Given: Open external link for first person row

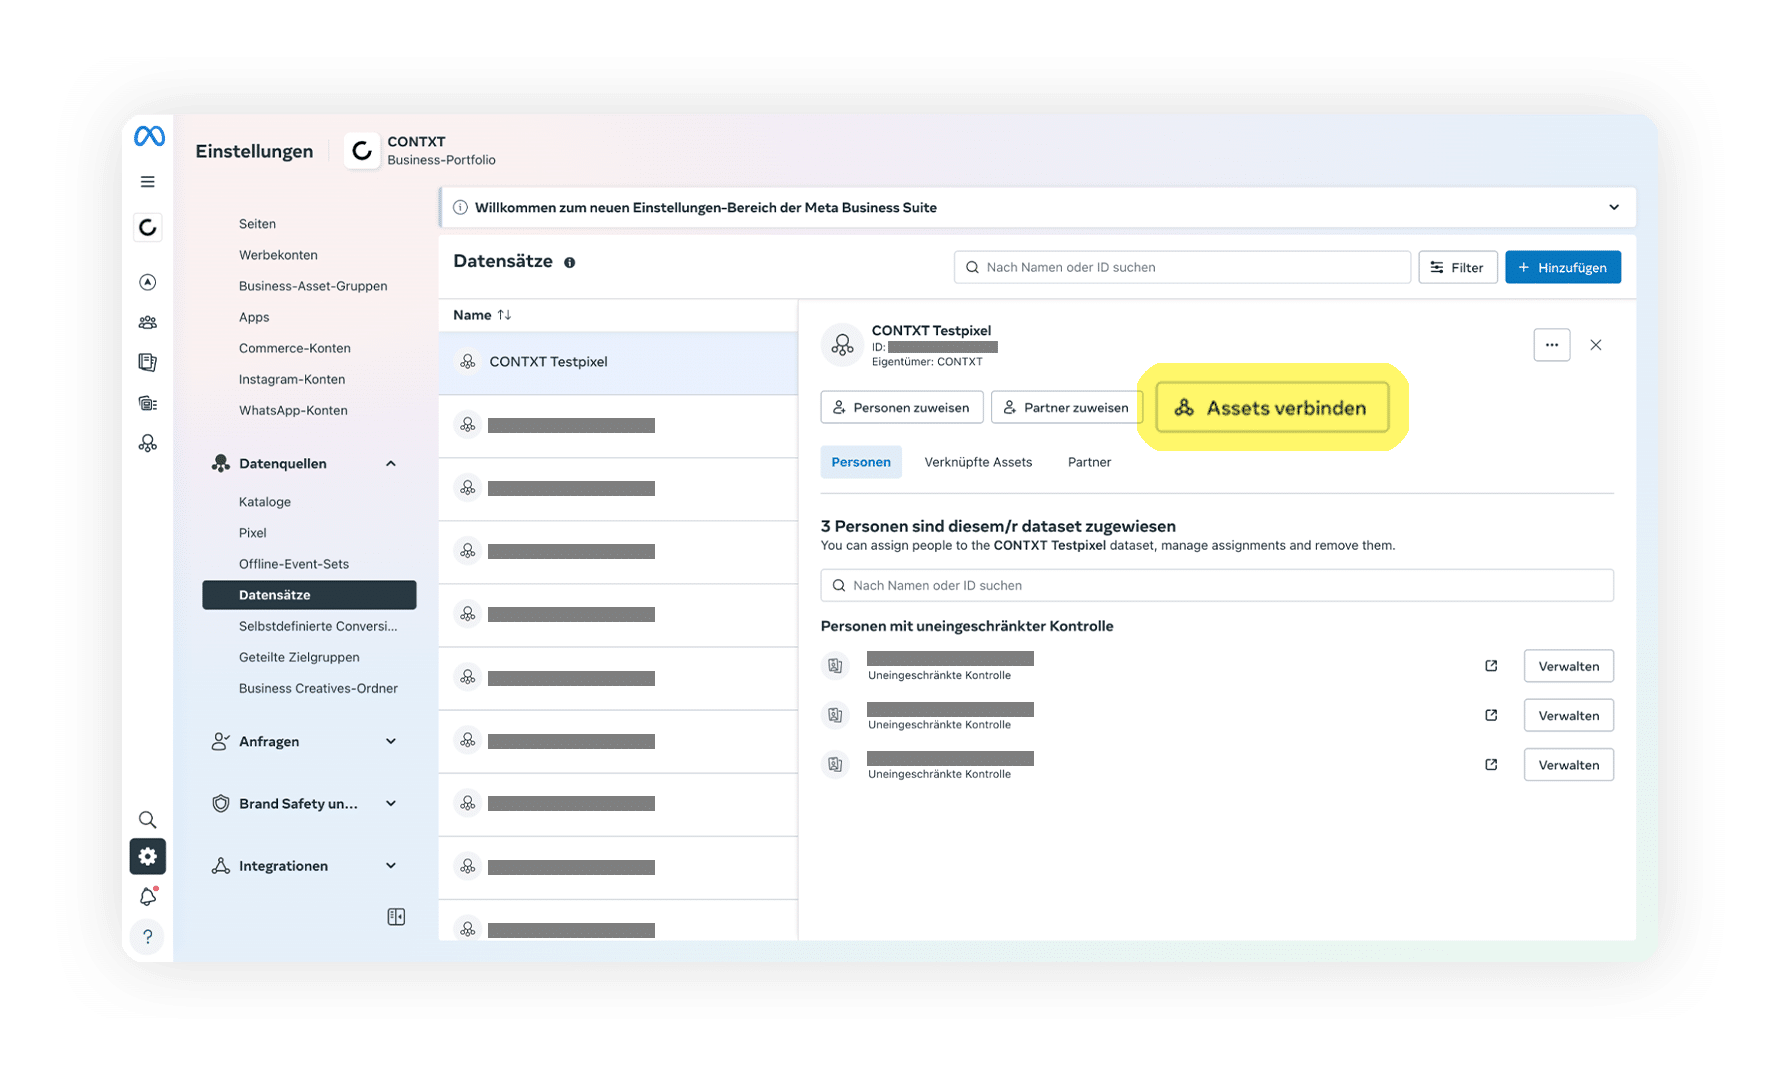Looking at the screenshot, I should (x=1491, y=666).
